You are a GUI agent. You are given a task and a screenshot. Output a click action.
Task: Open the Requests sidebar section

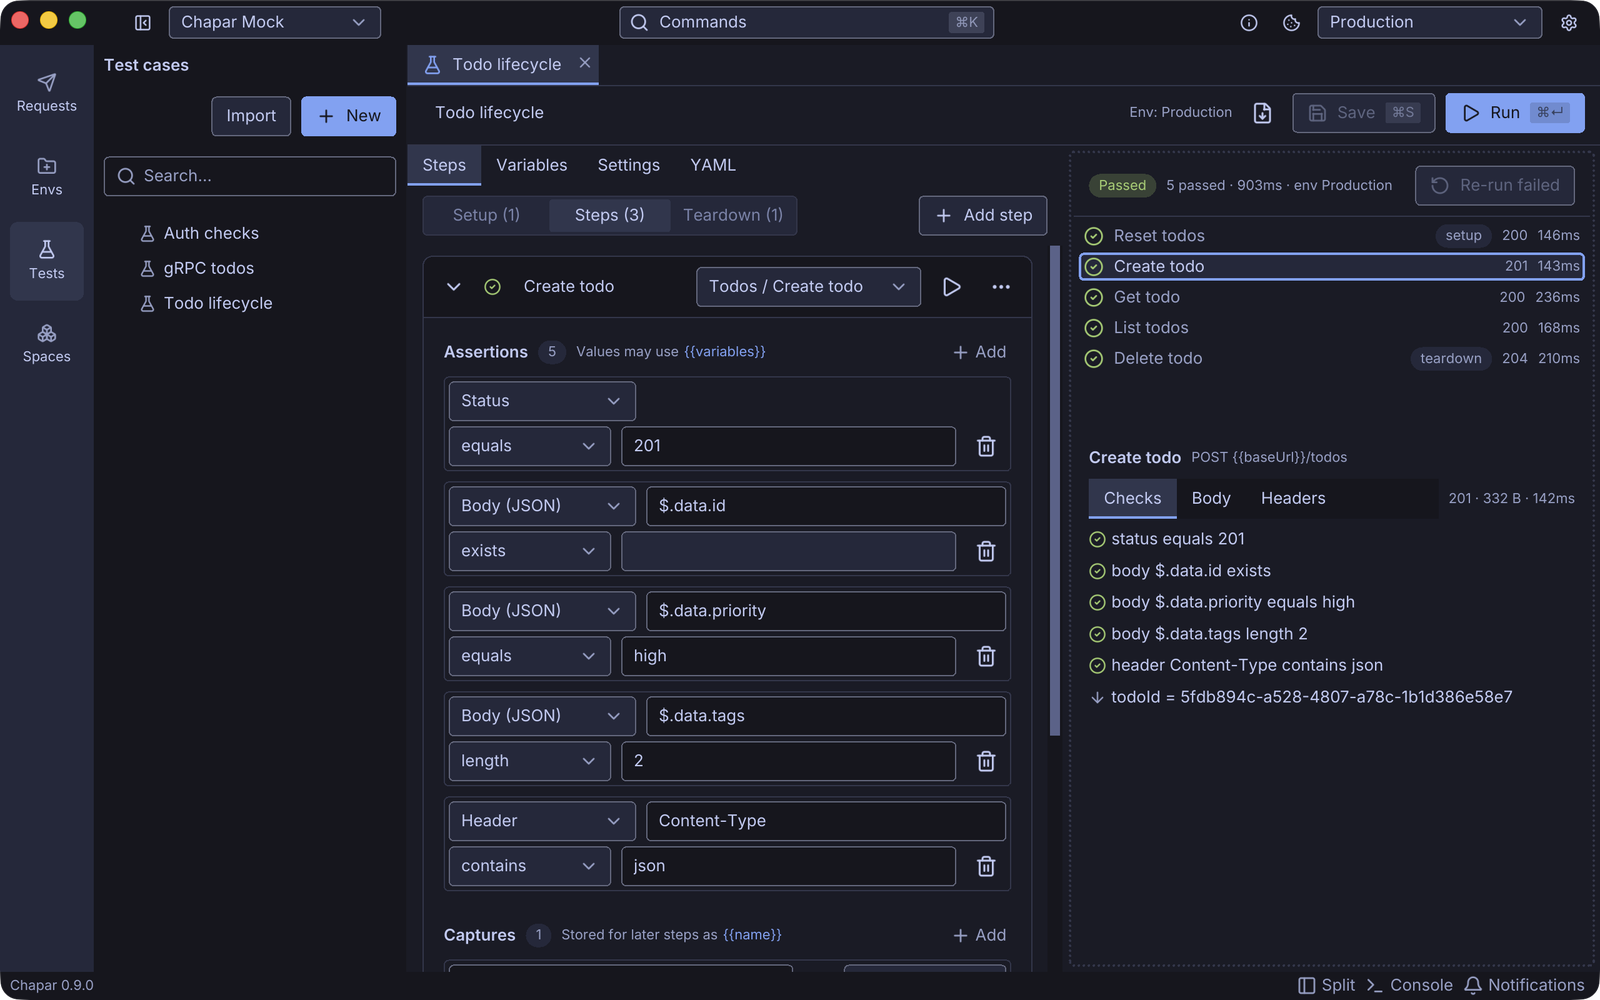46,93
